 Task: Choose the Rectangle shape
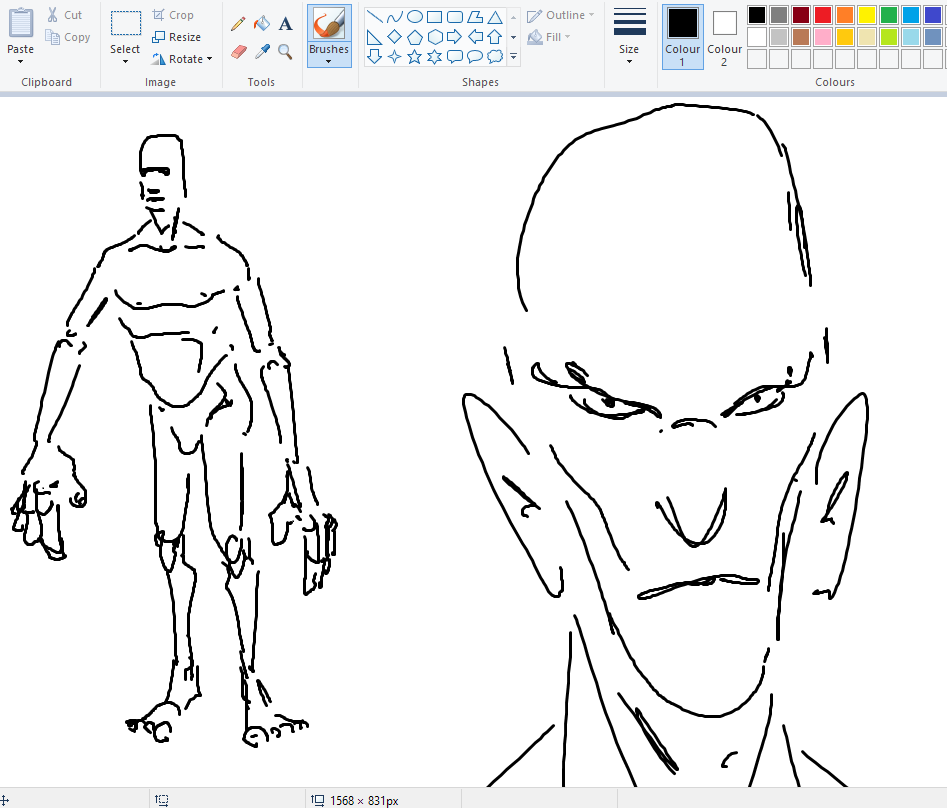pos(434,17)
